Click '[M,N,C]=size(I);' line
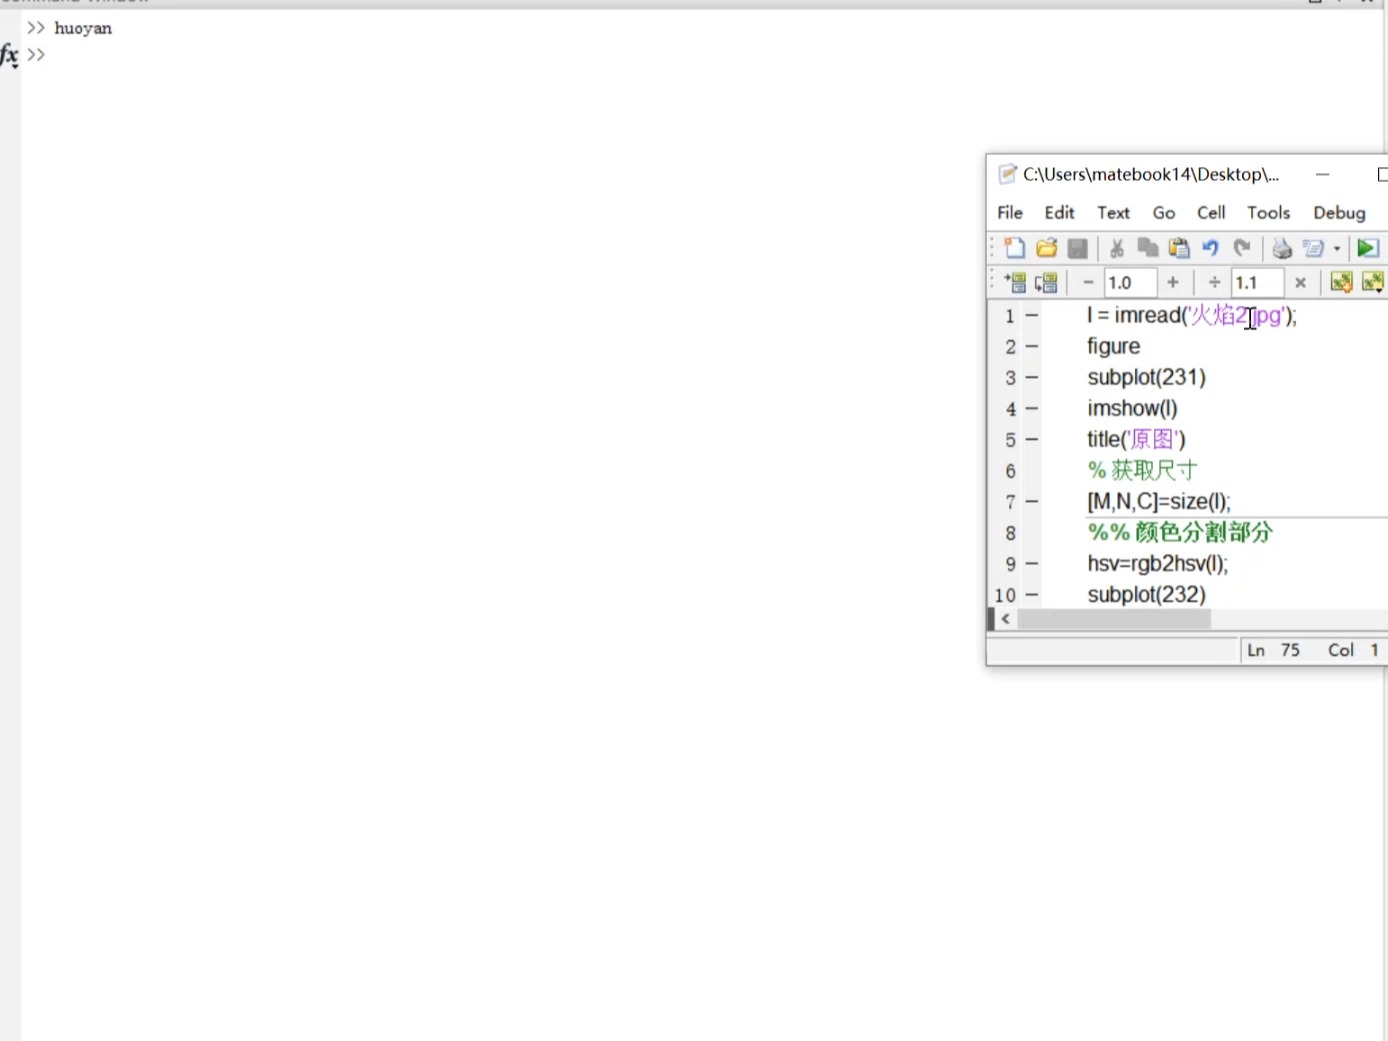This screenshot has height=1041, width=1388. click(1159, 502)
